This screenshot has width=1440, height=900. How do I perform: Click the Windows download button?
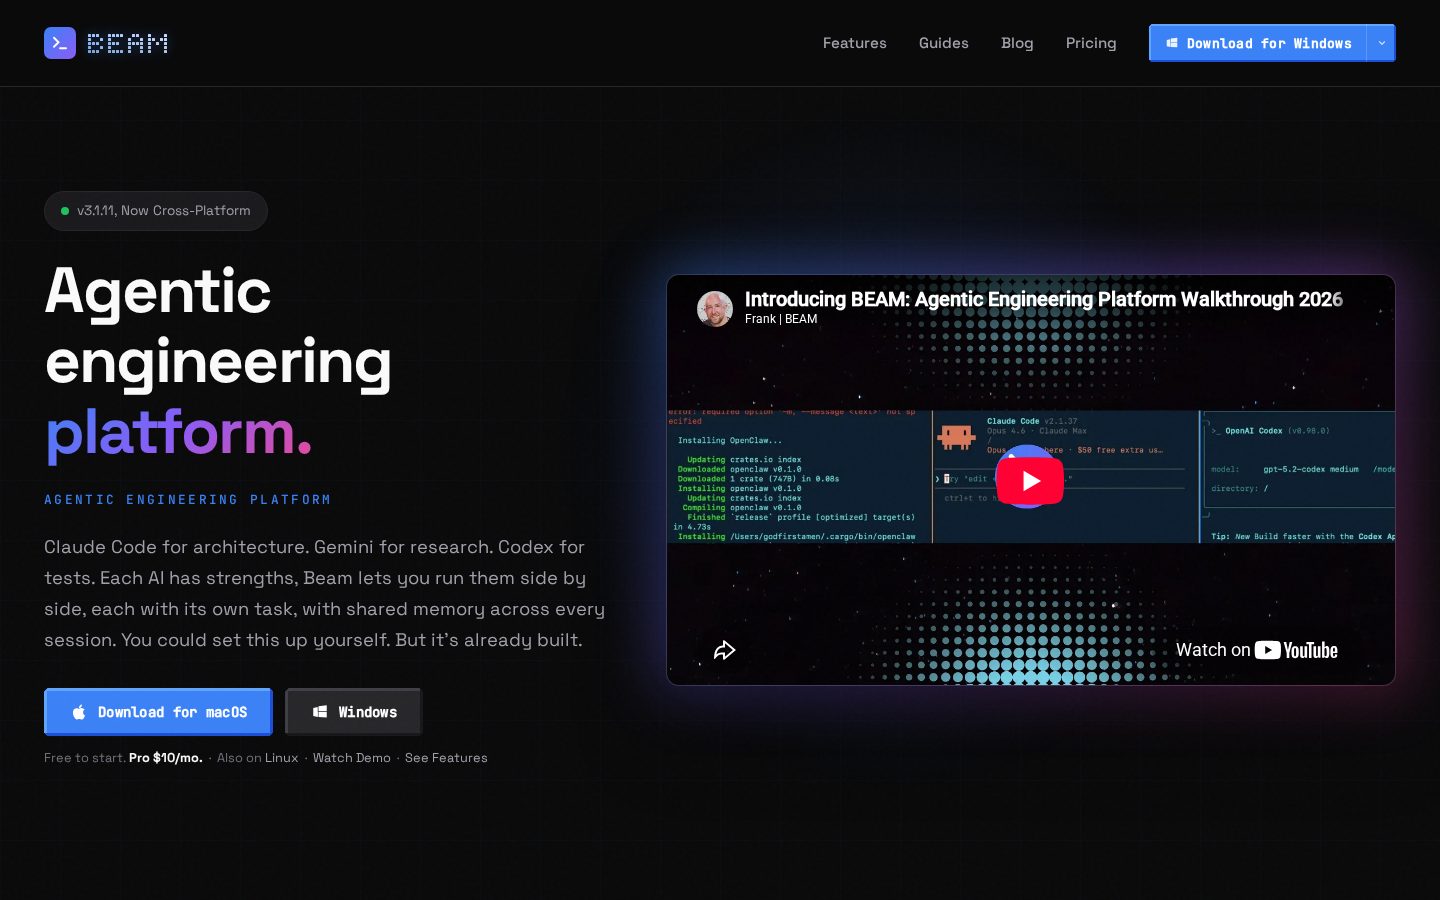(x=354, y=712)
